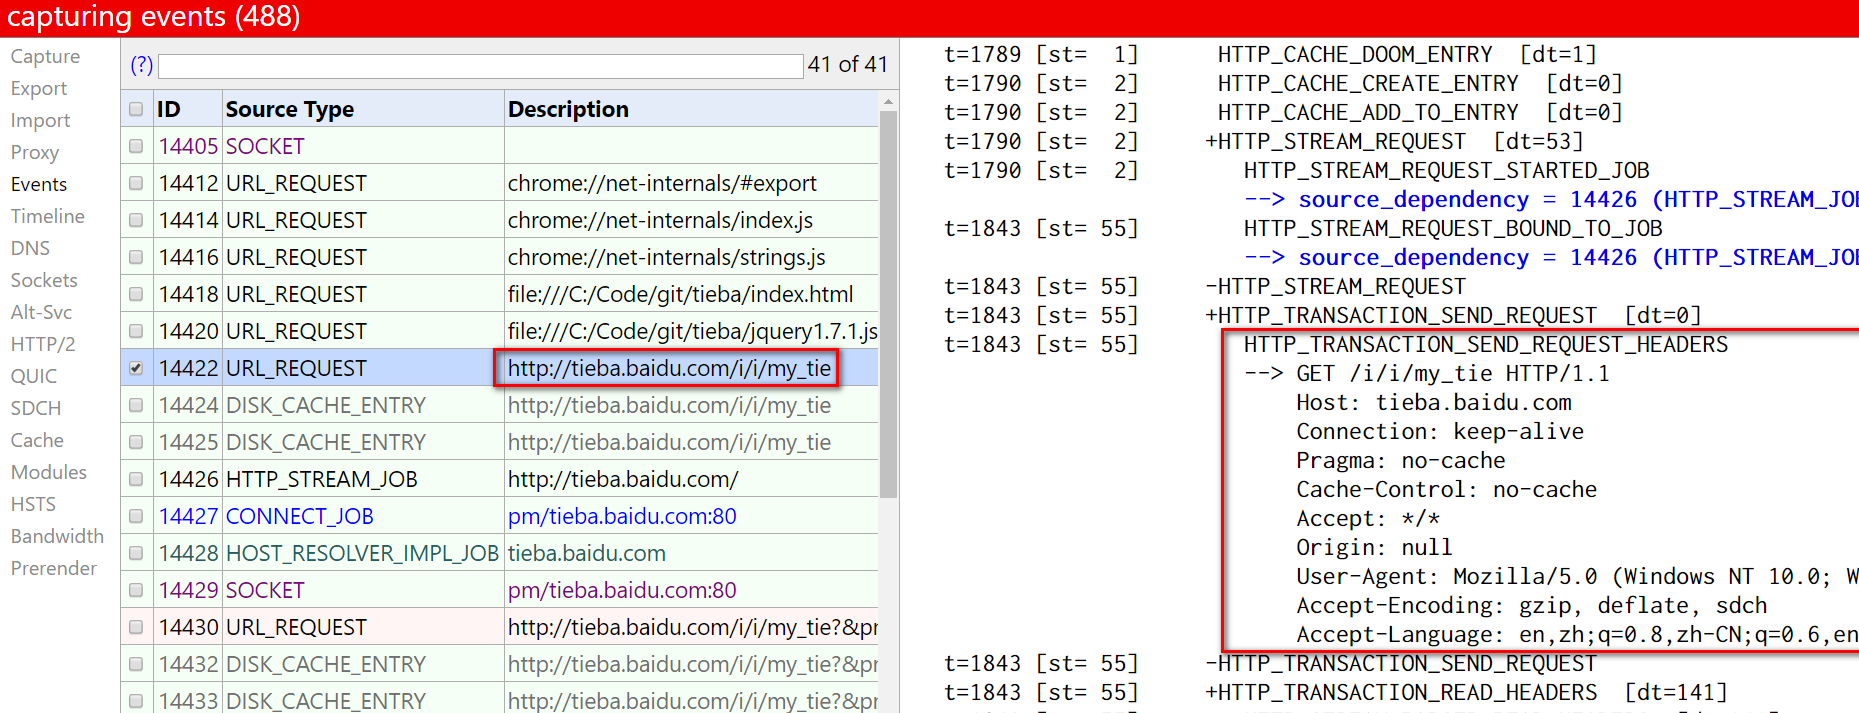Open the Modules tab

pyautogui.click(x=48, y=473)
